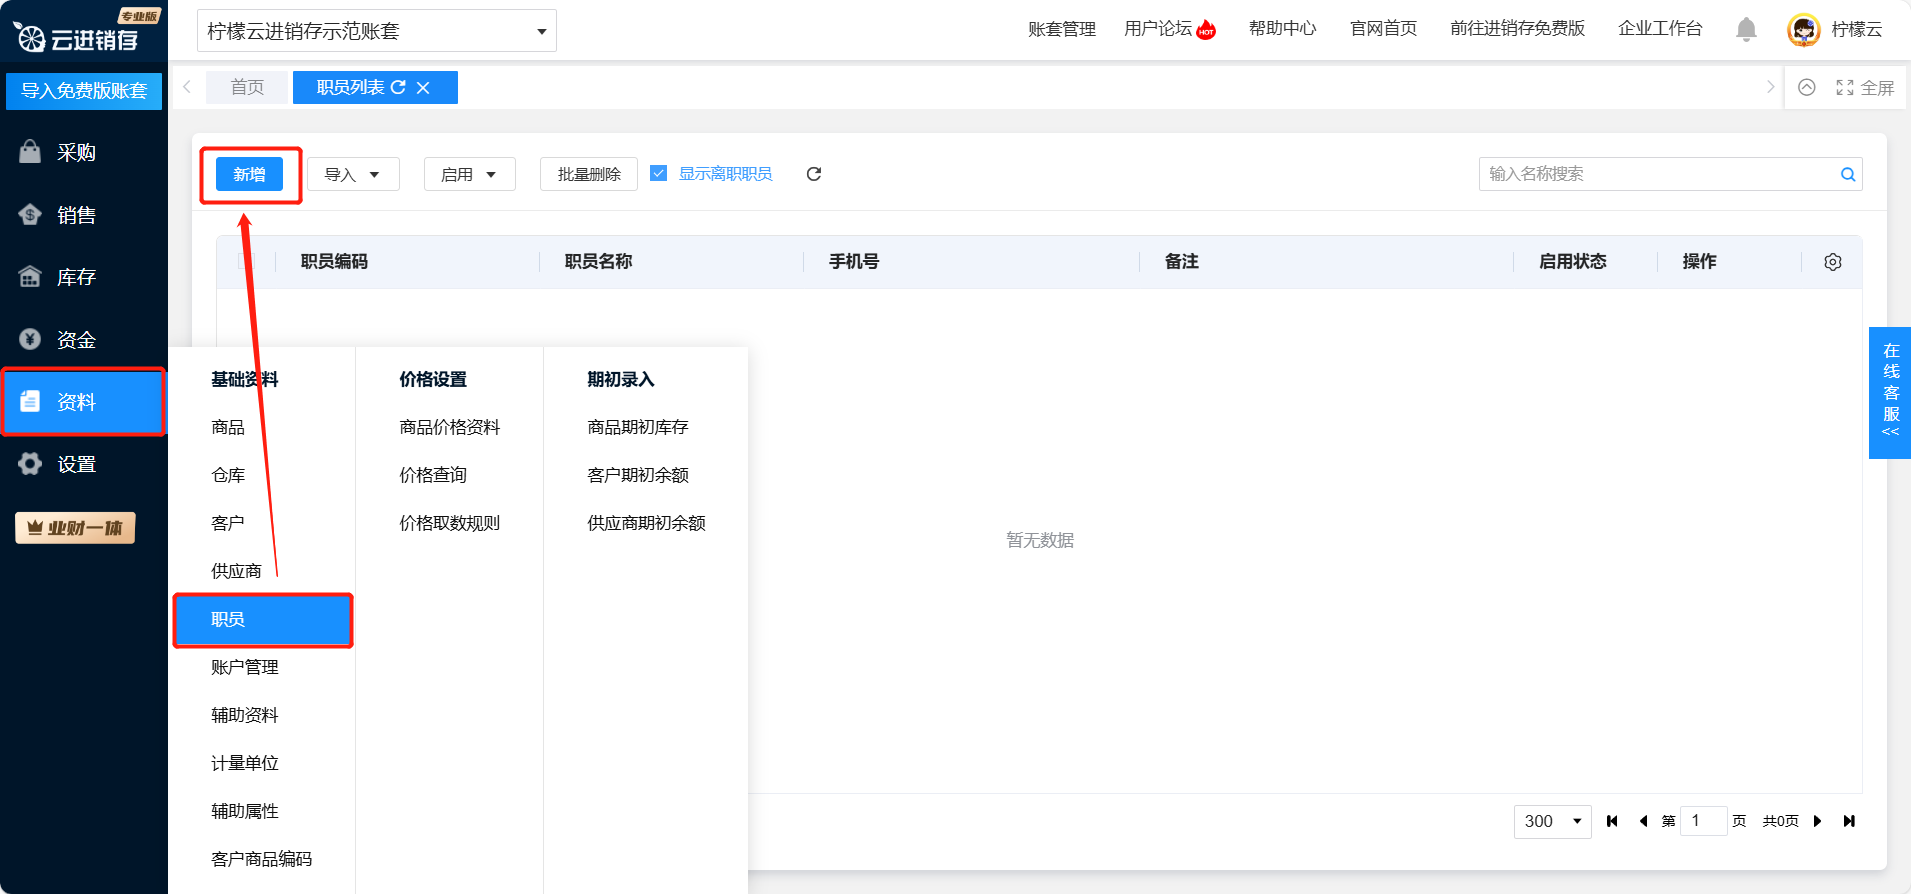Select 职员 in the menu
This screenshot has width=1911, height=894.
coord(263,620)
